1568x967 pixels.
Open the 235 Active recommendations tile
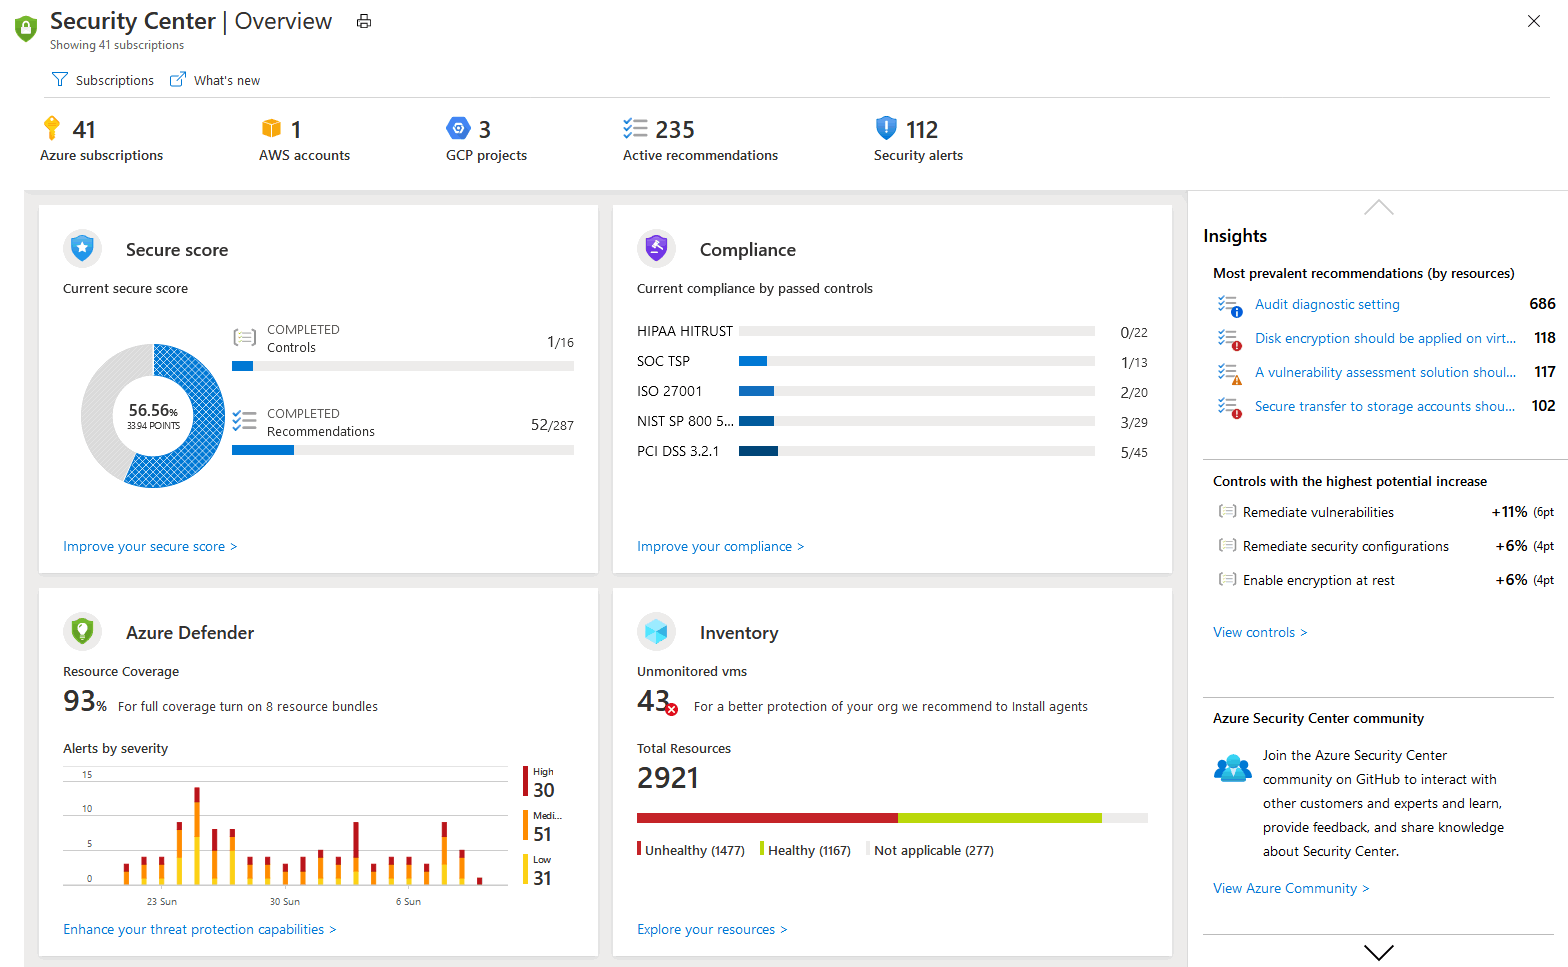coord(700,139)
